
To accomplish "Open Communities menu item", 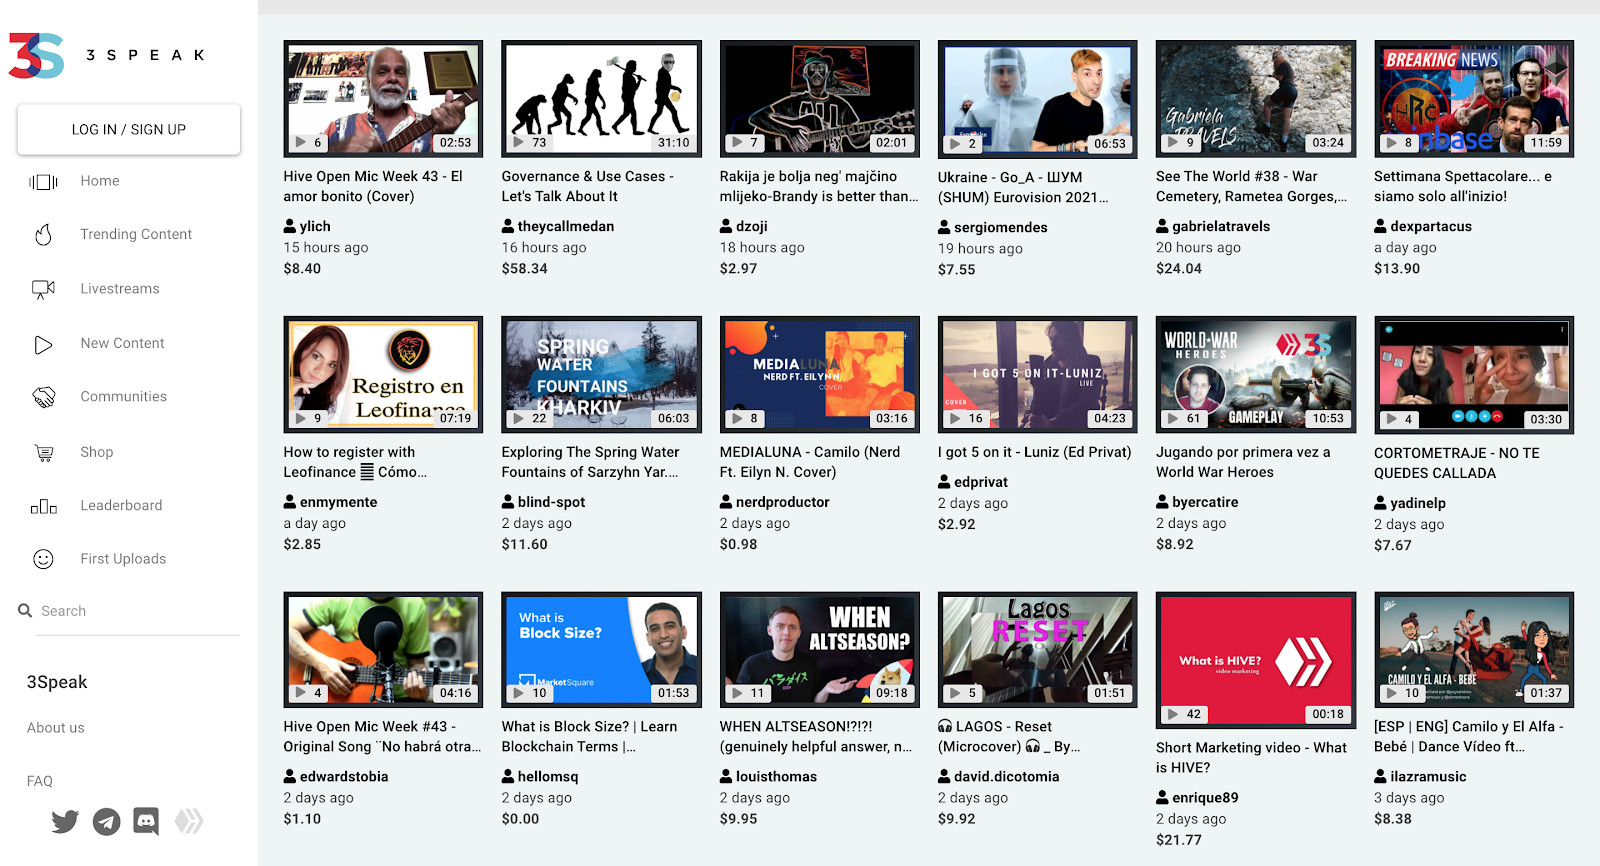I will pos(124,397).
